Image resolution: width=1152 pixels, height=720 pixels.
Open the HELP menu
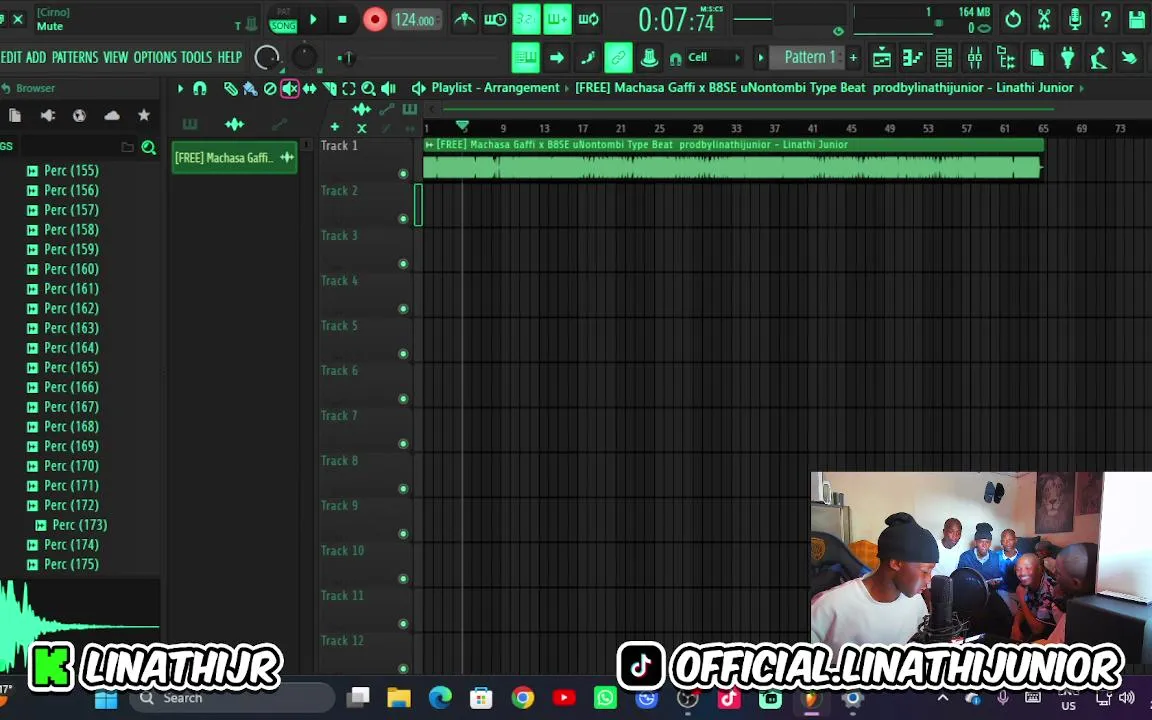(229, 57)
